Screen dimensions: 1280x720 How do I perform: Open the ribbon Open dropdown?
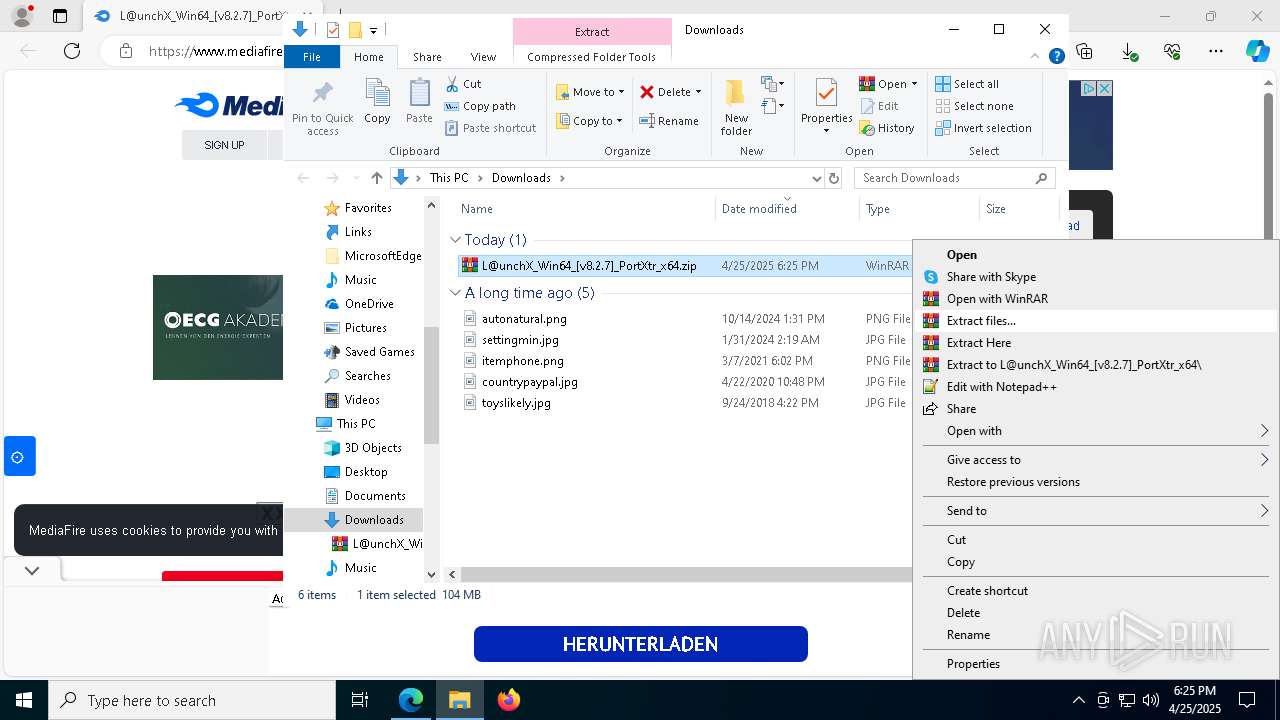(x=888, y=84)
